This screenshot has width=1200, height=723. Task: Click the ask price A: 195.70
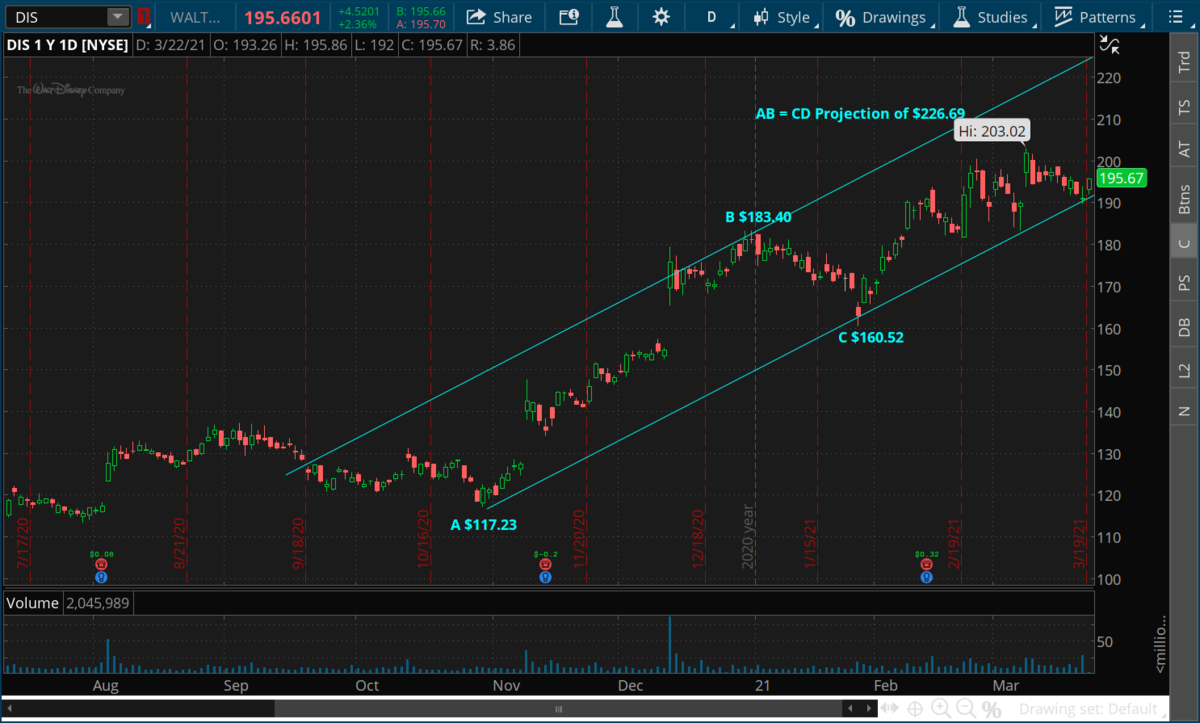(x=419, y=24)
